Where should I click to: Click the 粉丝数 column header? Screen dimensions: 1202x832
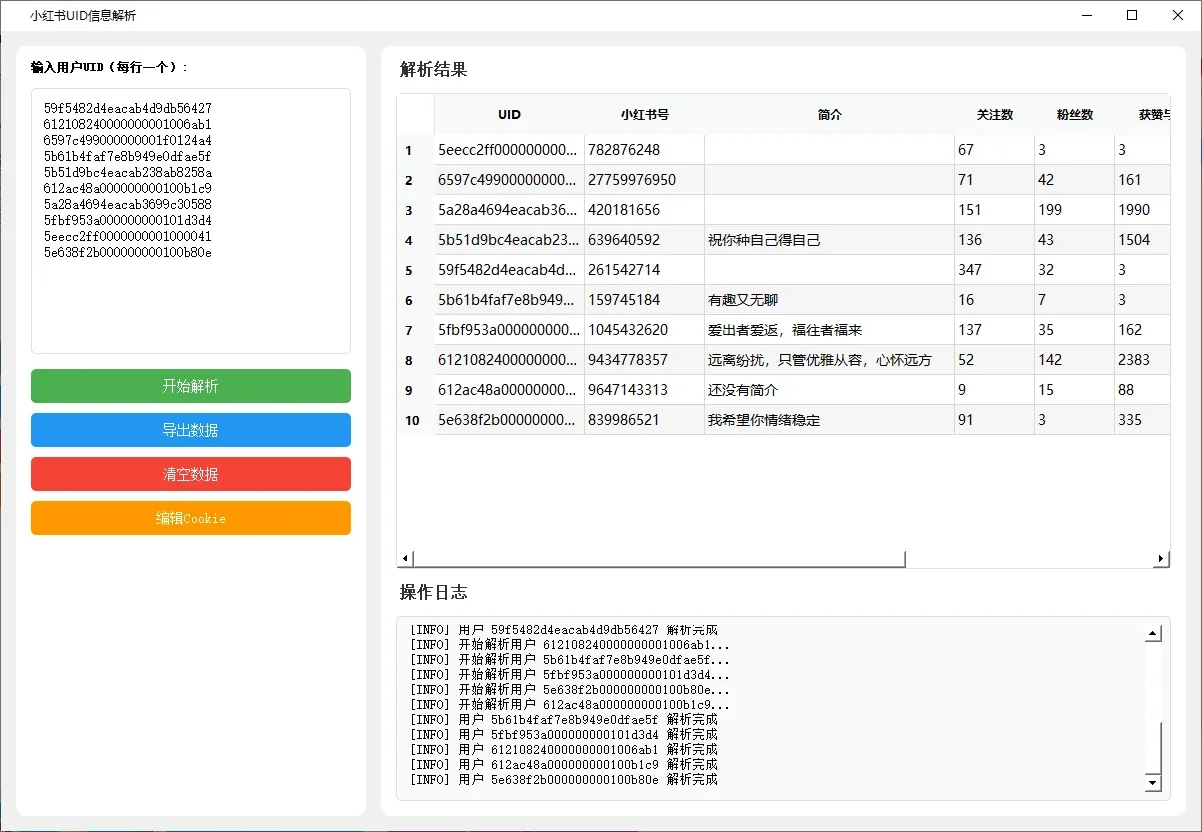click(x=1075, y=115)
